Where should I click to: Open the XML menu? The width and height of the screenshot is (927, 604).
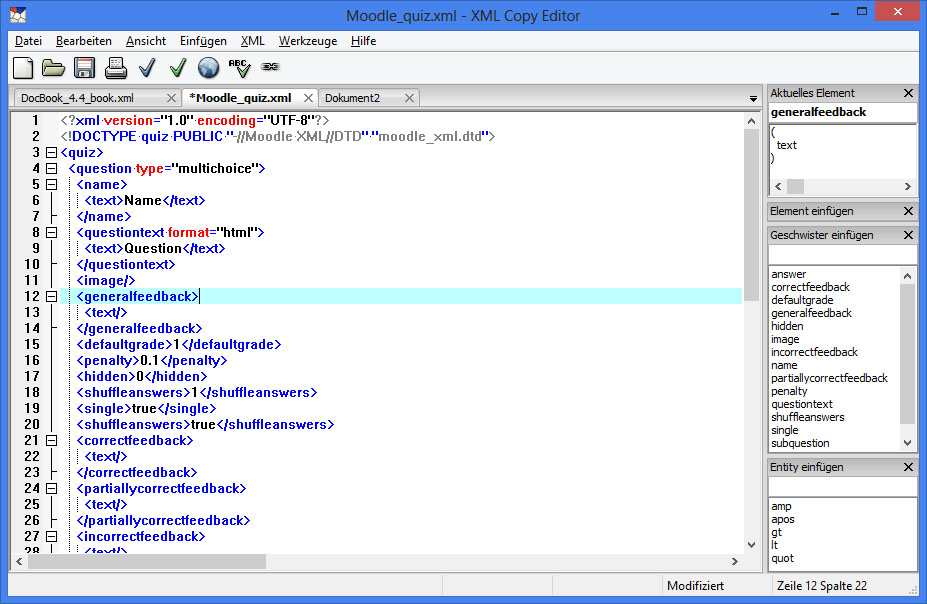252,41
